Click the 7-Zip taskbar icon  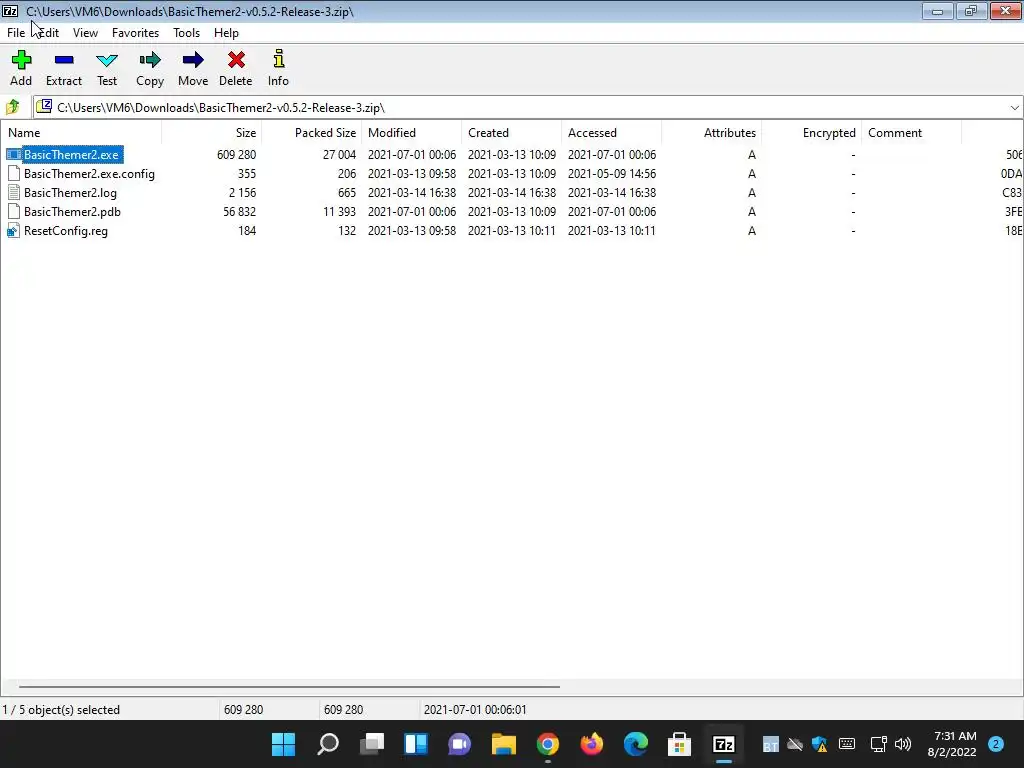pos(724,744)
